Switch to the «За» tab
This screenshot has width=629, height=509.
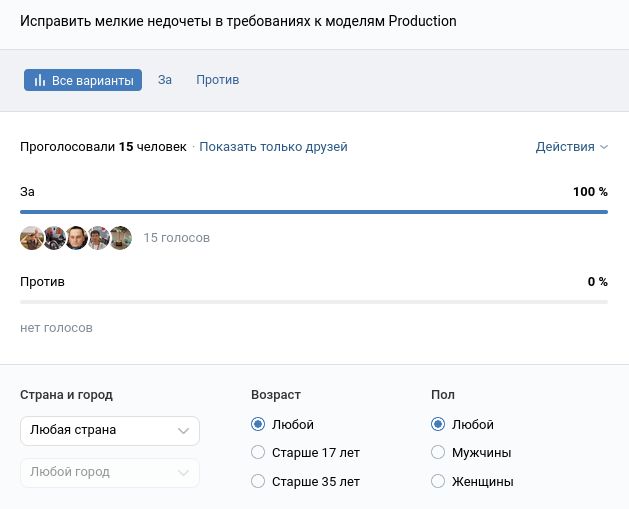(x=165, y=80)
